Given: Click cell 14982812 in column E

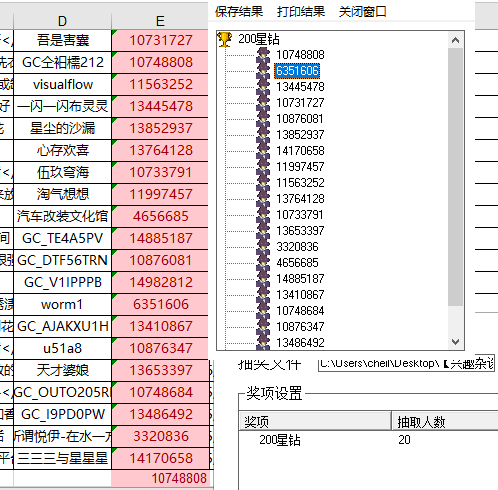Looking at the screenshot, I should (160, 282).
